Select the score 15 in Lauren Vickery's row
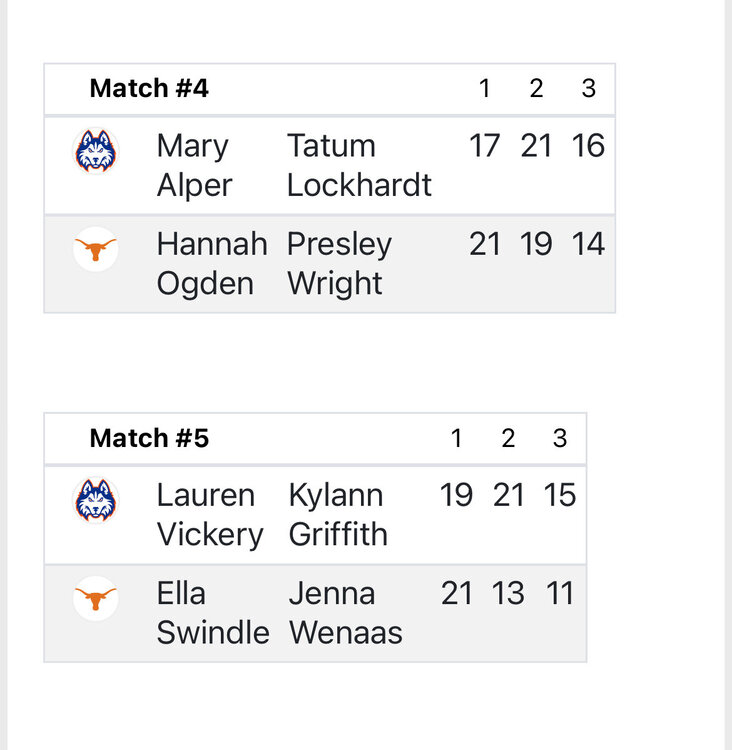The height and width of the screenshot is (750, 732). click(x=560, y=495)
